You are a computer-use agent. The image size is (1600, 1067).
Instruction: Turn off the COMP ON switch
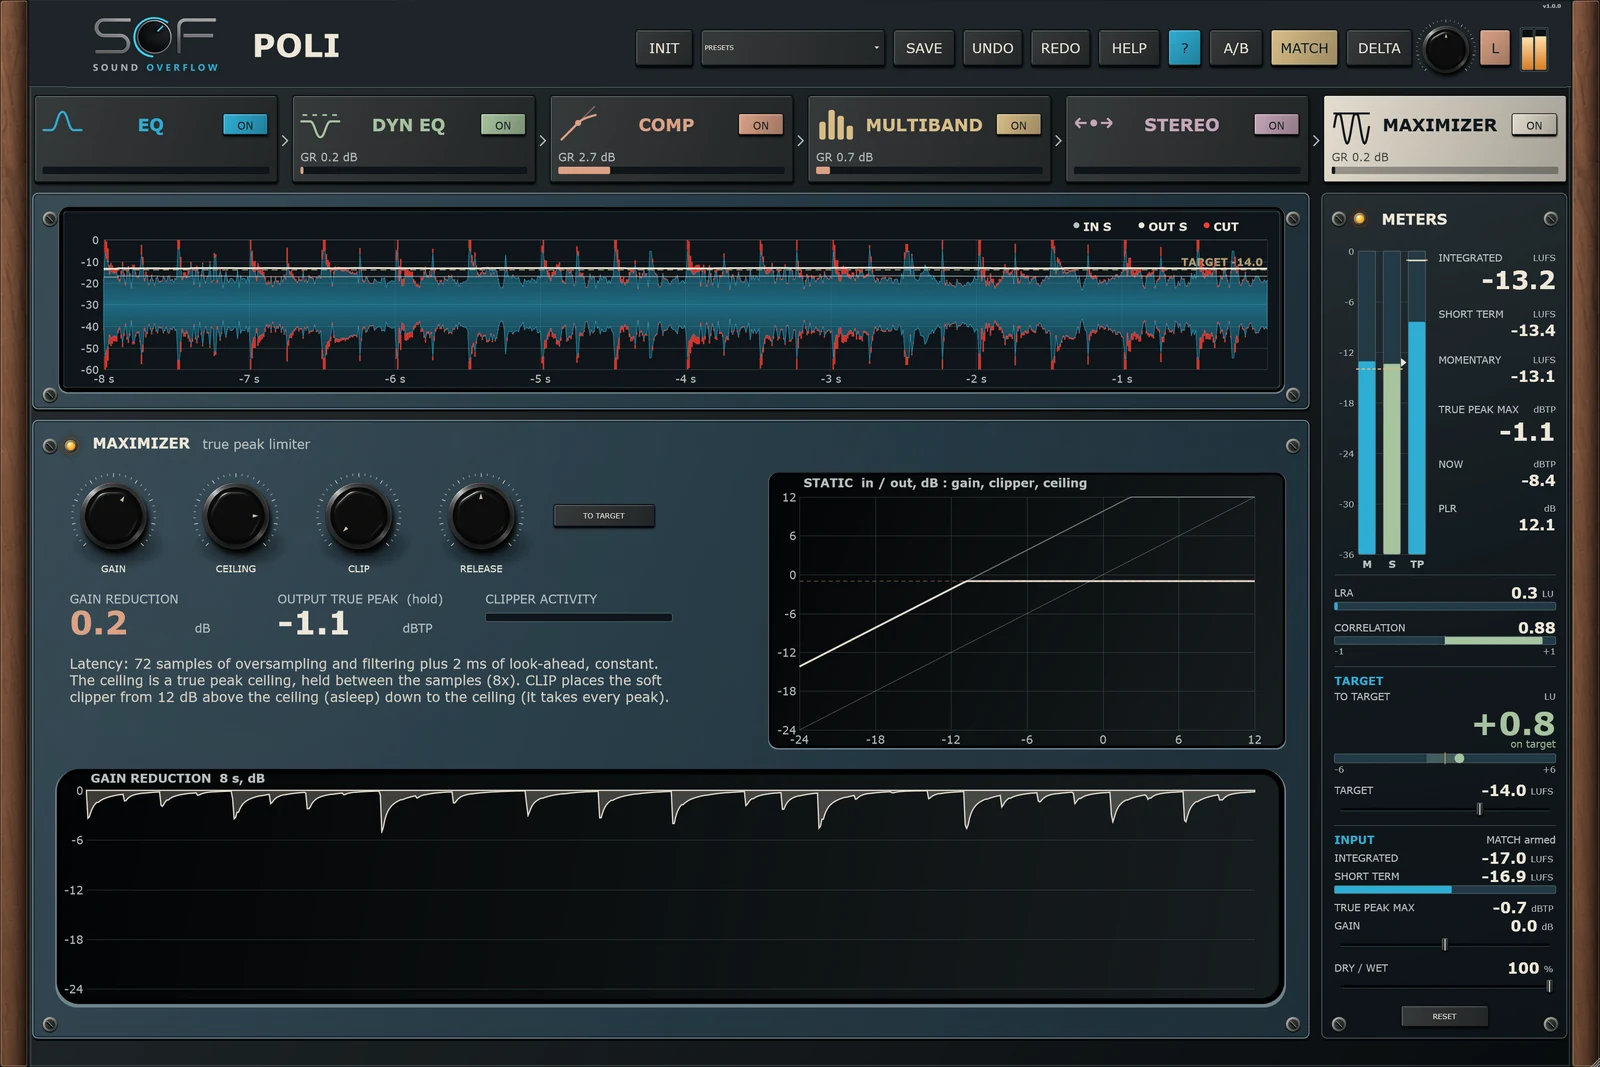(x=761, y=125)
